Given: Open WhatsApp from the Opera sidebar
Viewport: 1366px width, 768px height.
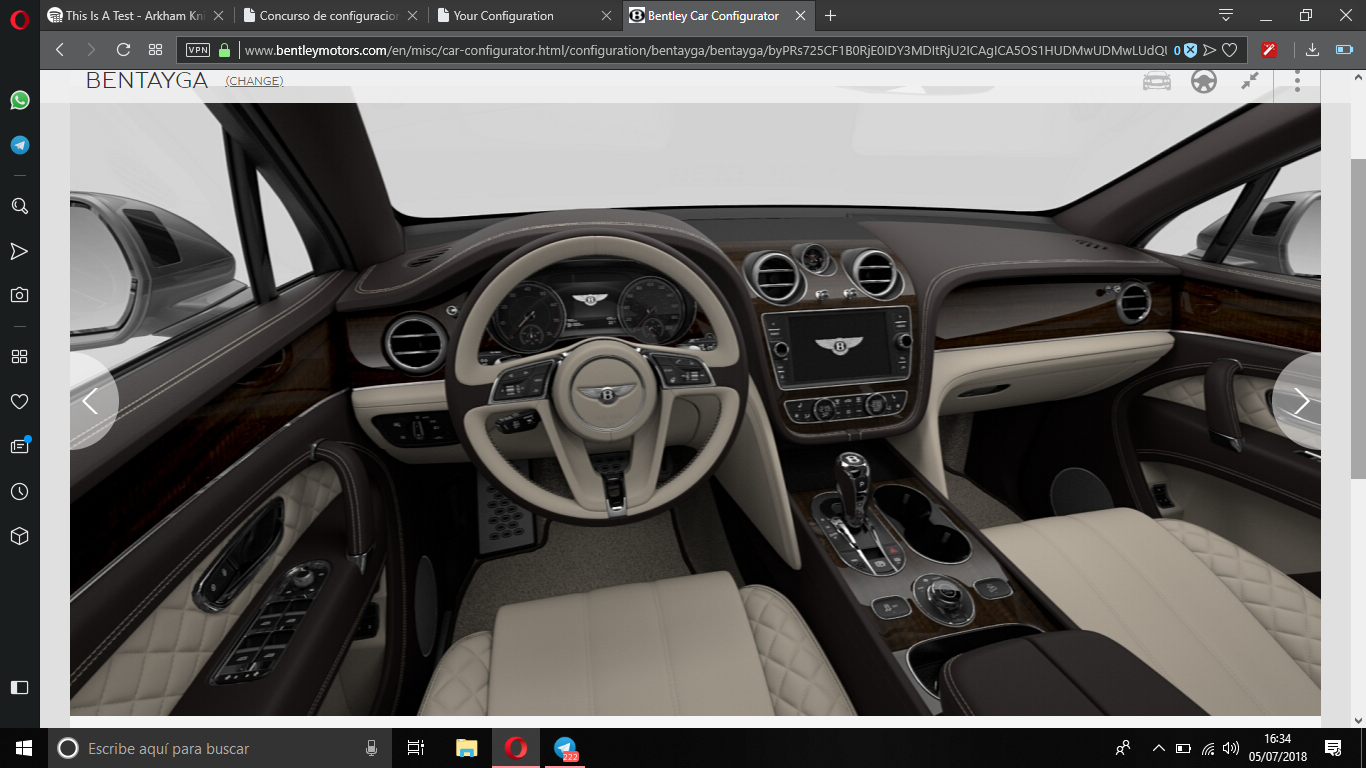Looking at the screenshot, I should tap(19, 100).
